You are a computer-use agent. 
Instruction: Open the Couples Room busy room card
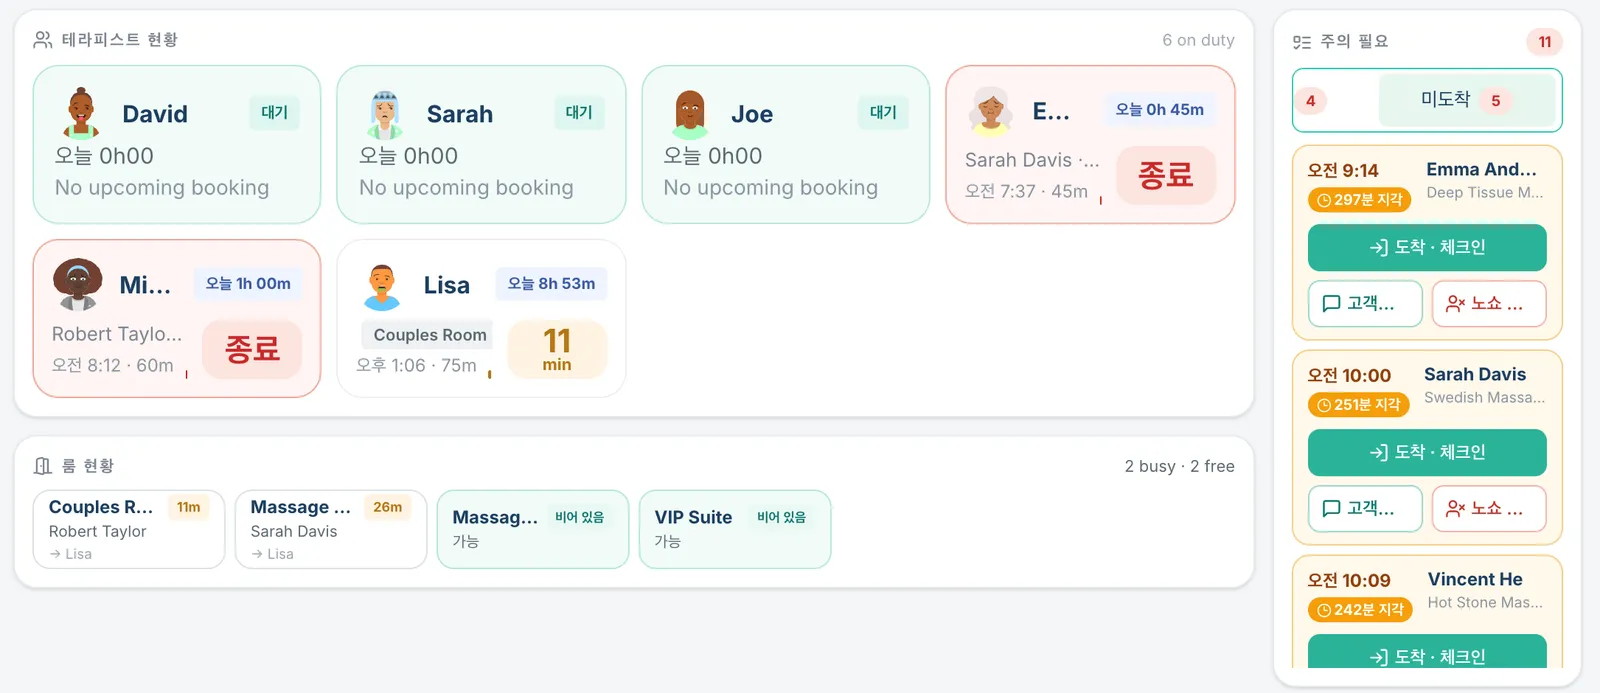129,529
